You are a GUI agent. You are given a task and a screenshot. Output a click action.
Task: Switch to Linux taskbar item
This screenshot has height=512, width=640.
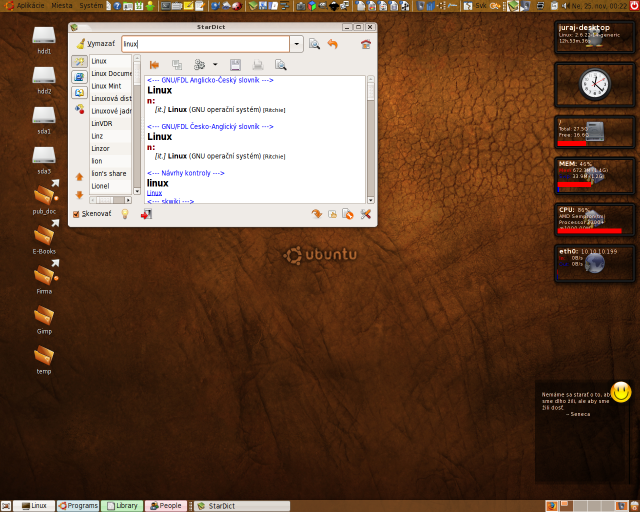pyautogui.click(x=34, y=506)
